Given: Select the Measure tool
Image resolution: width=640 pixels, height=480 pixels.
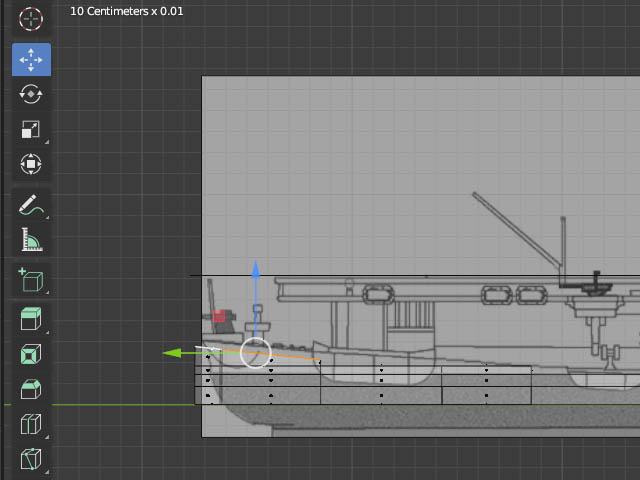Looking at the screenshot, I should 31,240.
